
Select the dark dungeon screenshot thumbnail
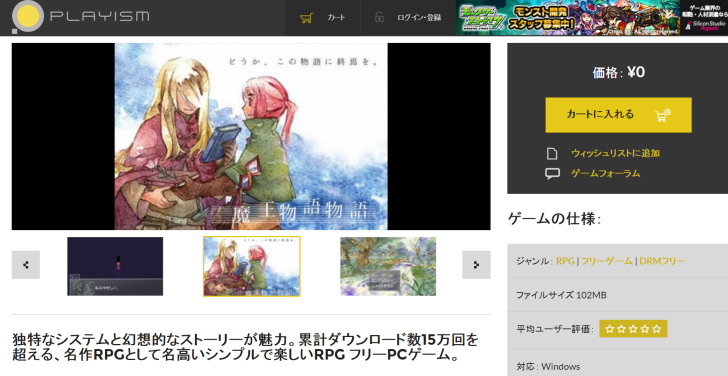(x=115, y=266)
